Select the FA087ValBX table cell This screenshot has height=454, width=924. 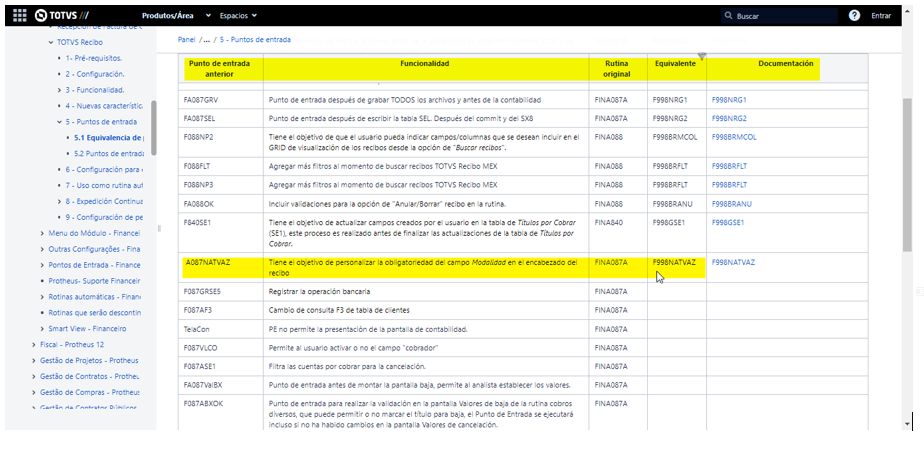point(220,386)
